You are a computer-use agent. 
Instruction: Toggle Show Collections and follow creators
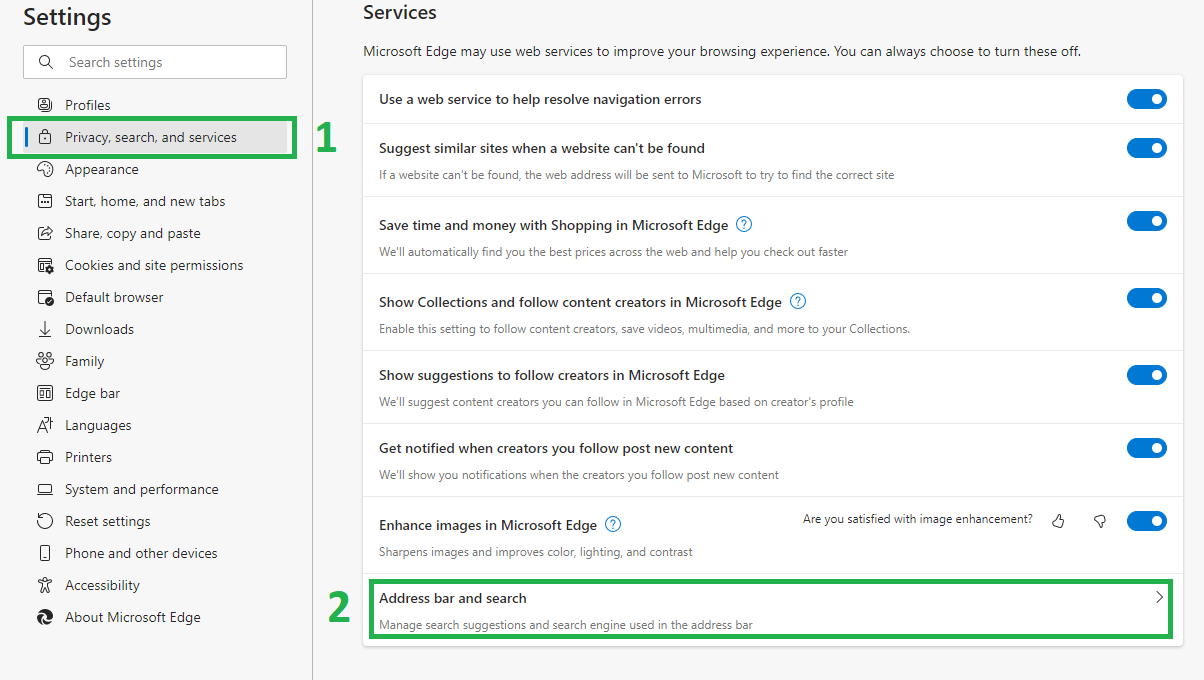1147,298
